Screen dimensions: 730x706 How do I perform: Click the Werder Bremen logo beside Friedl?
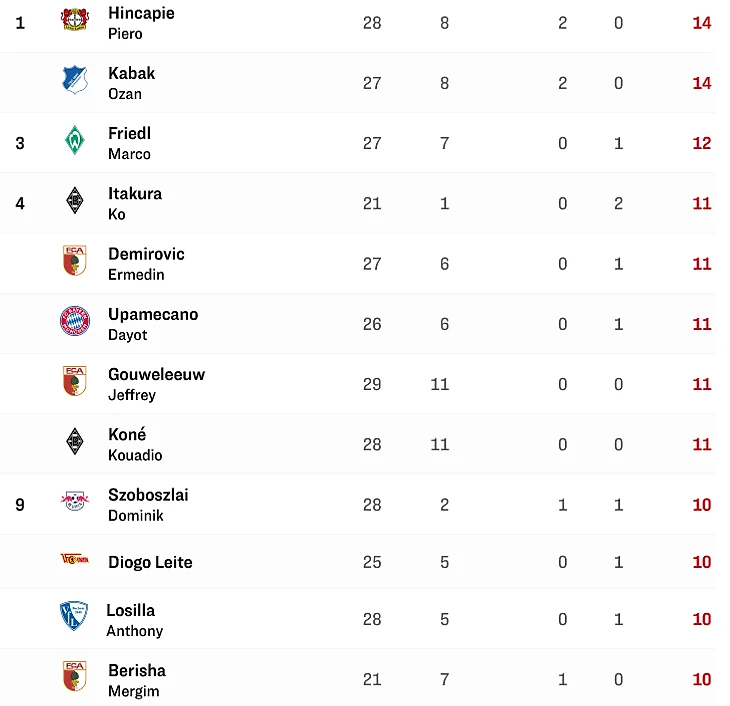click(x=74, y=142)
